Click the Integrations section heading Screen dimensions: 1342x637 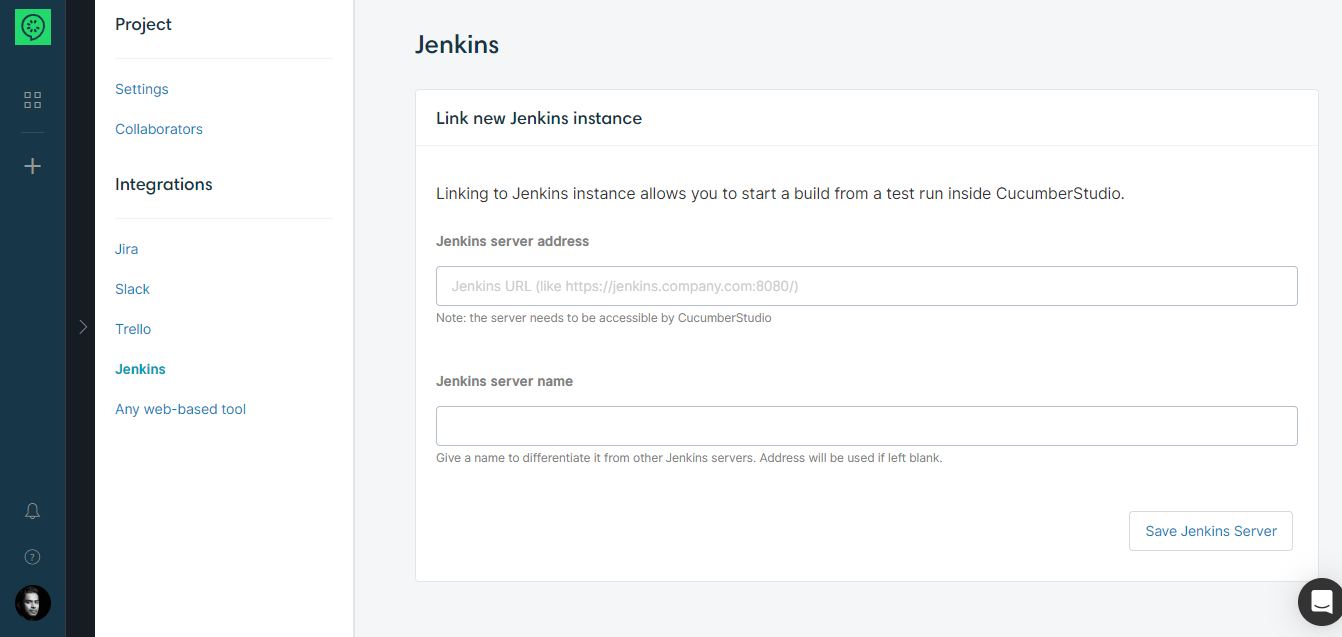[164, 184]
